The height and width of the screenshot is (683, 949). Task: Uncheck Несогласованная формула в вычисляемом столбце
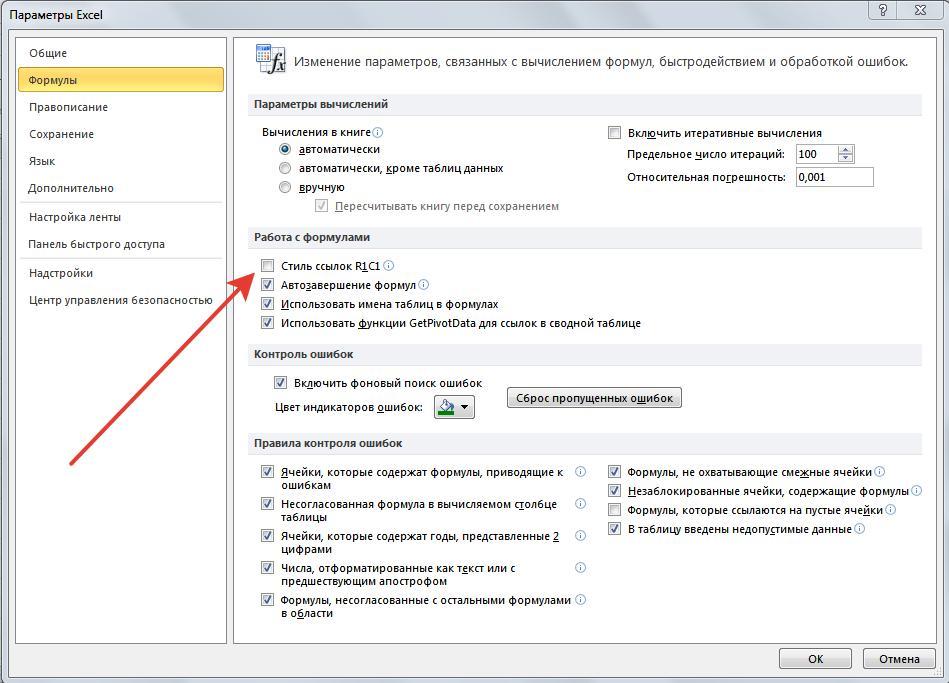268,504
